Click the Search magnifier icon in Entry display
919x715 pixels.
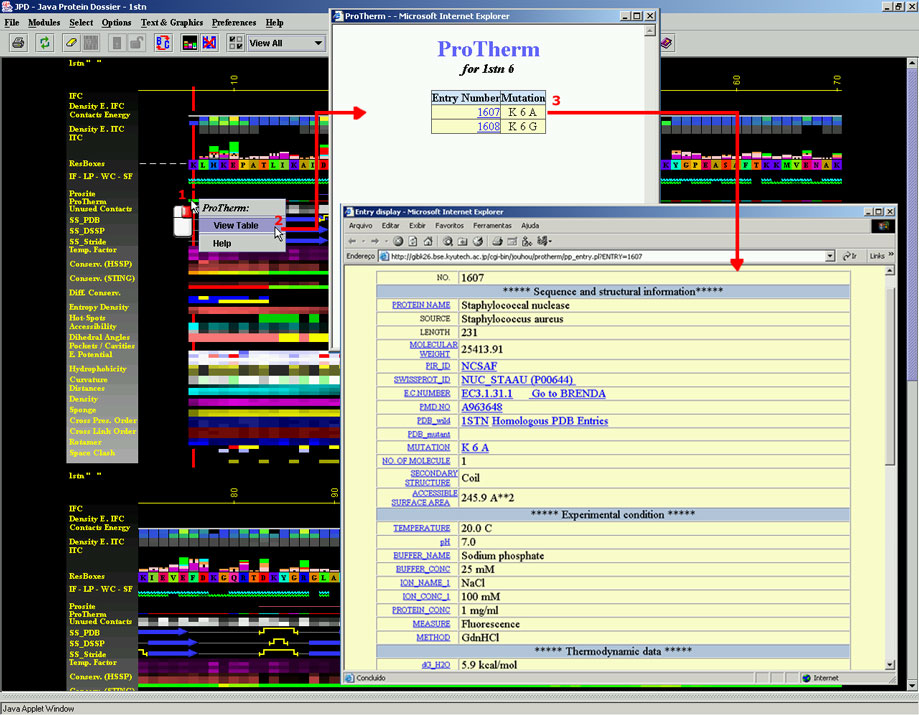click(x=448, y=241)
